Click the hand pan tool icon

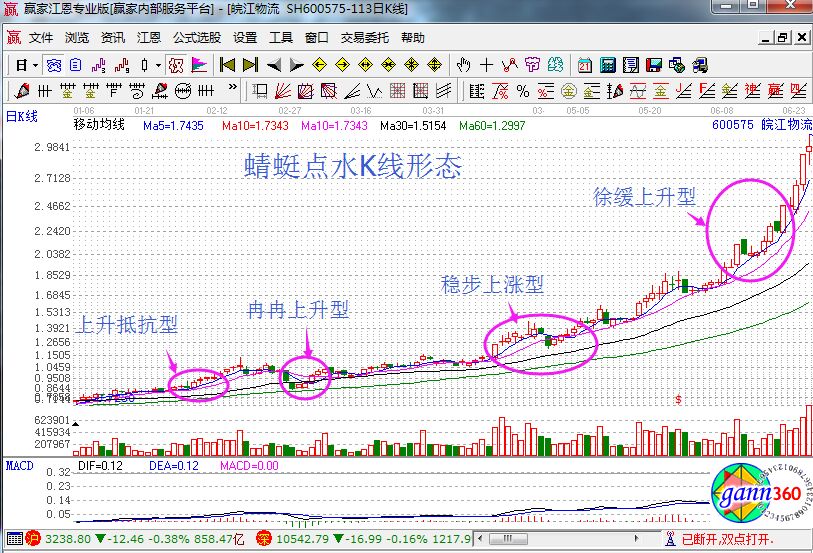point(462,65)
